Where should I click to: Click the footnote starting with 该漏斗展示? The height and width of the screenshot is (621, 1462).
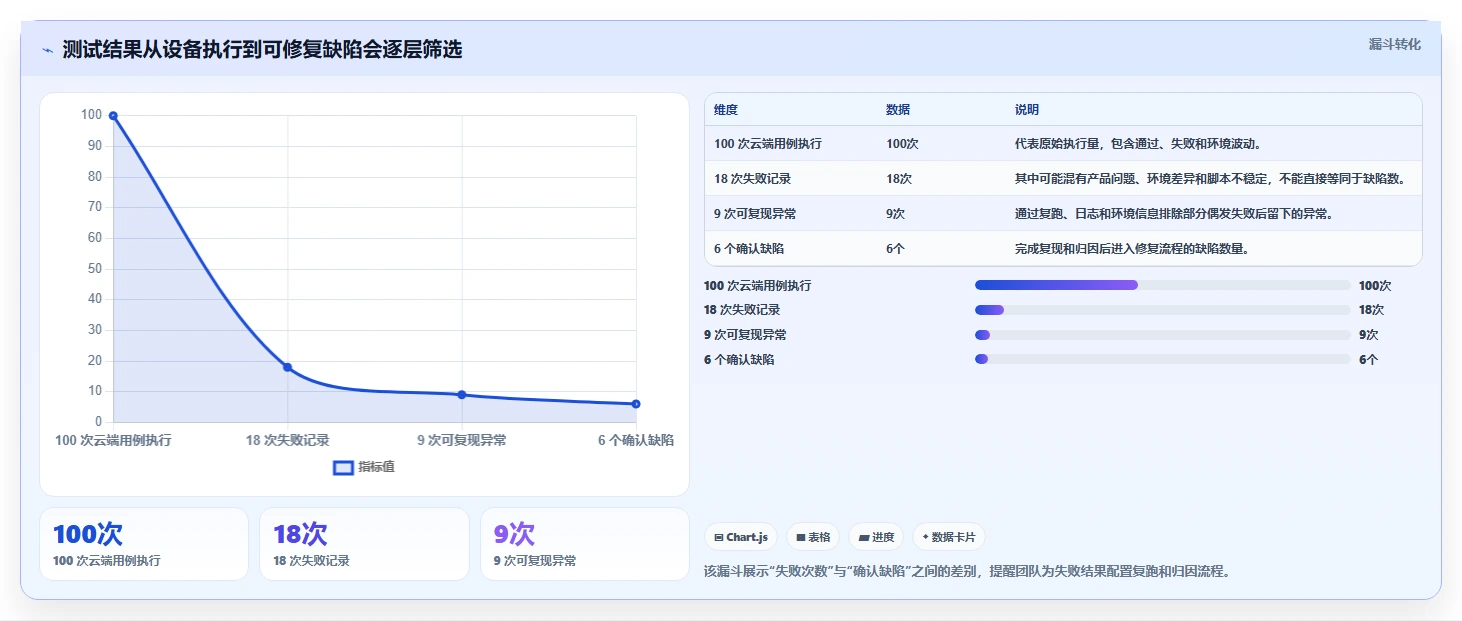click(x=967, y=572)
